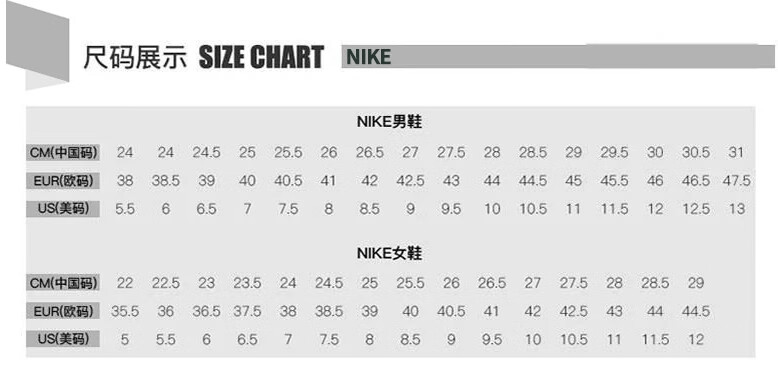The height and width of the screenshot is (376, 778).
Task: Click EUR size 47.5 in men's table
Action: tap(736, 181)
